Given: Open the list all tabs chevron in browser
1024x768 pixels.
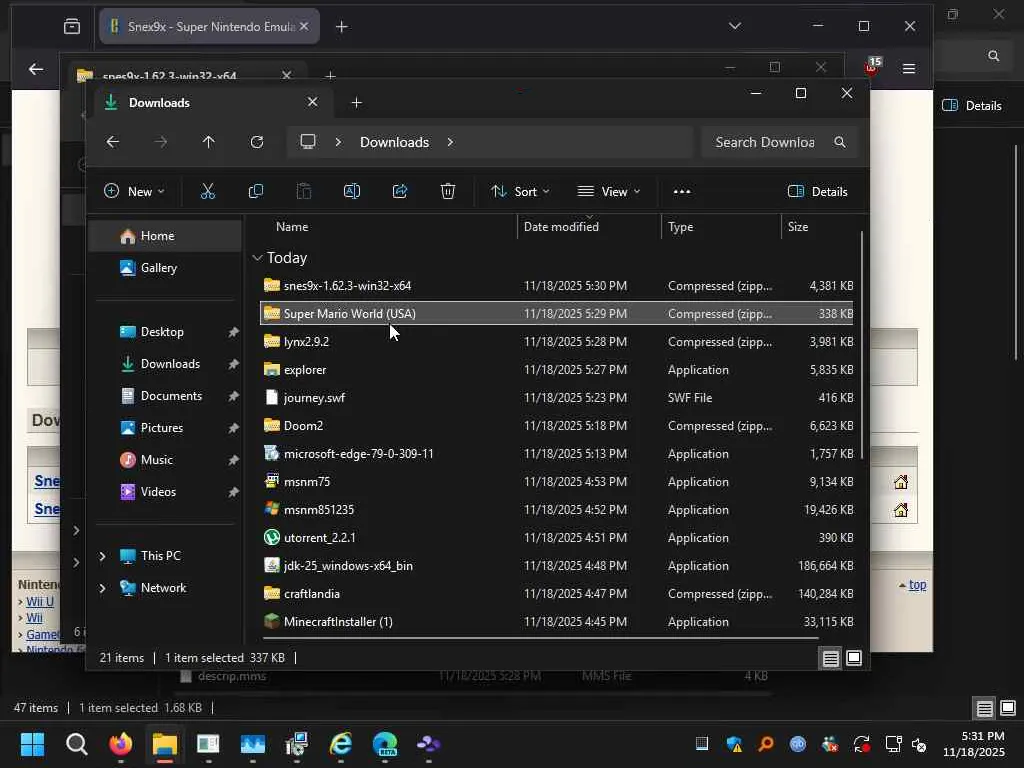Looking at the screenshot, I should point(735,26).
